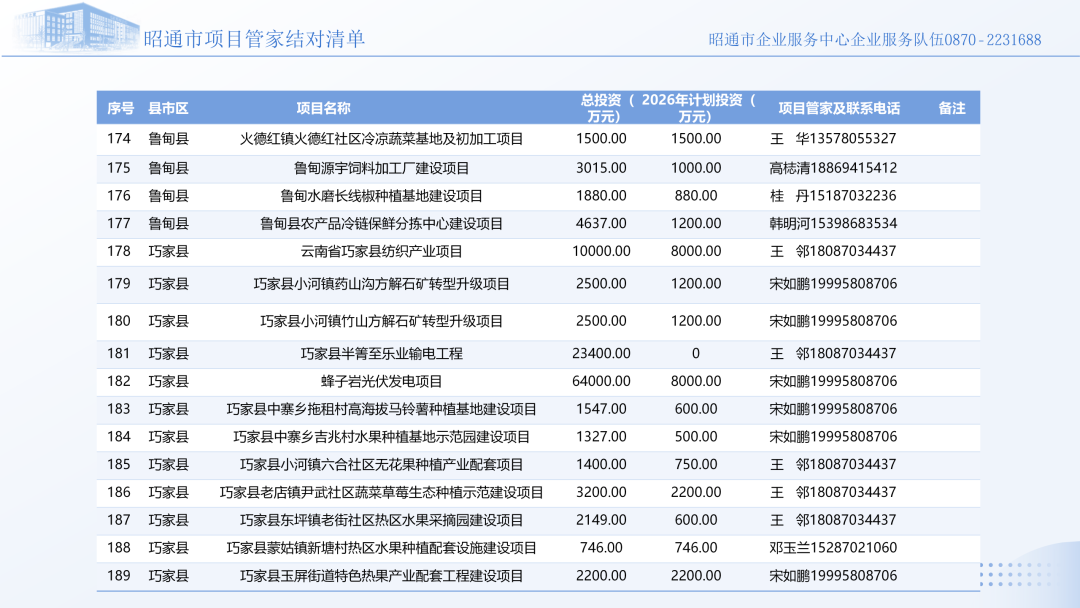Image resolution: width=1080 pixels, height=608 pixels.
Task: Click contact 韩明河15398683534
Action: pos(833,224)
